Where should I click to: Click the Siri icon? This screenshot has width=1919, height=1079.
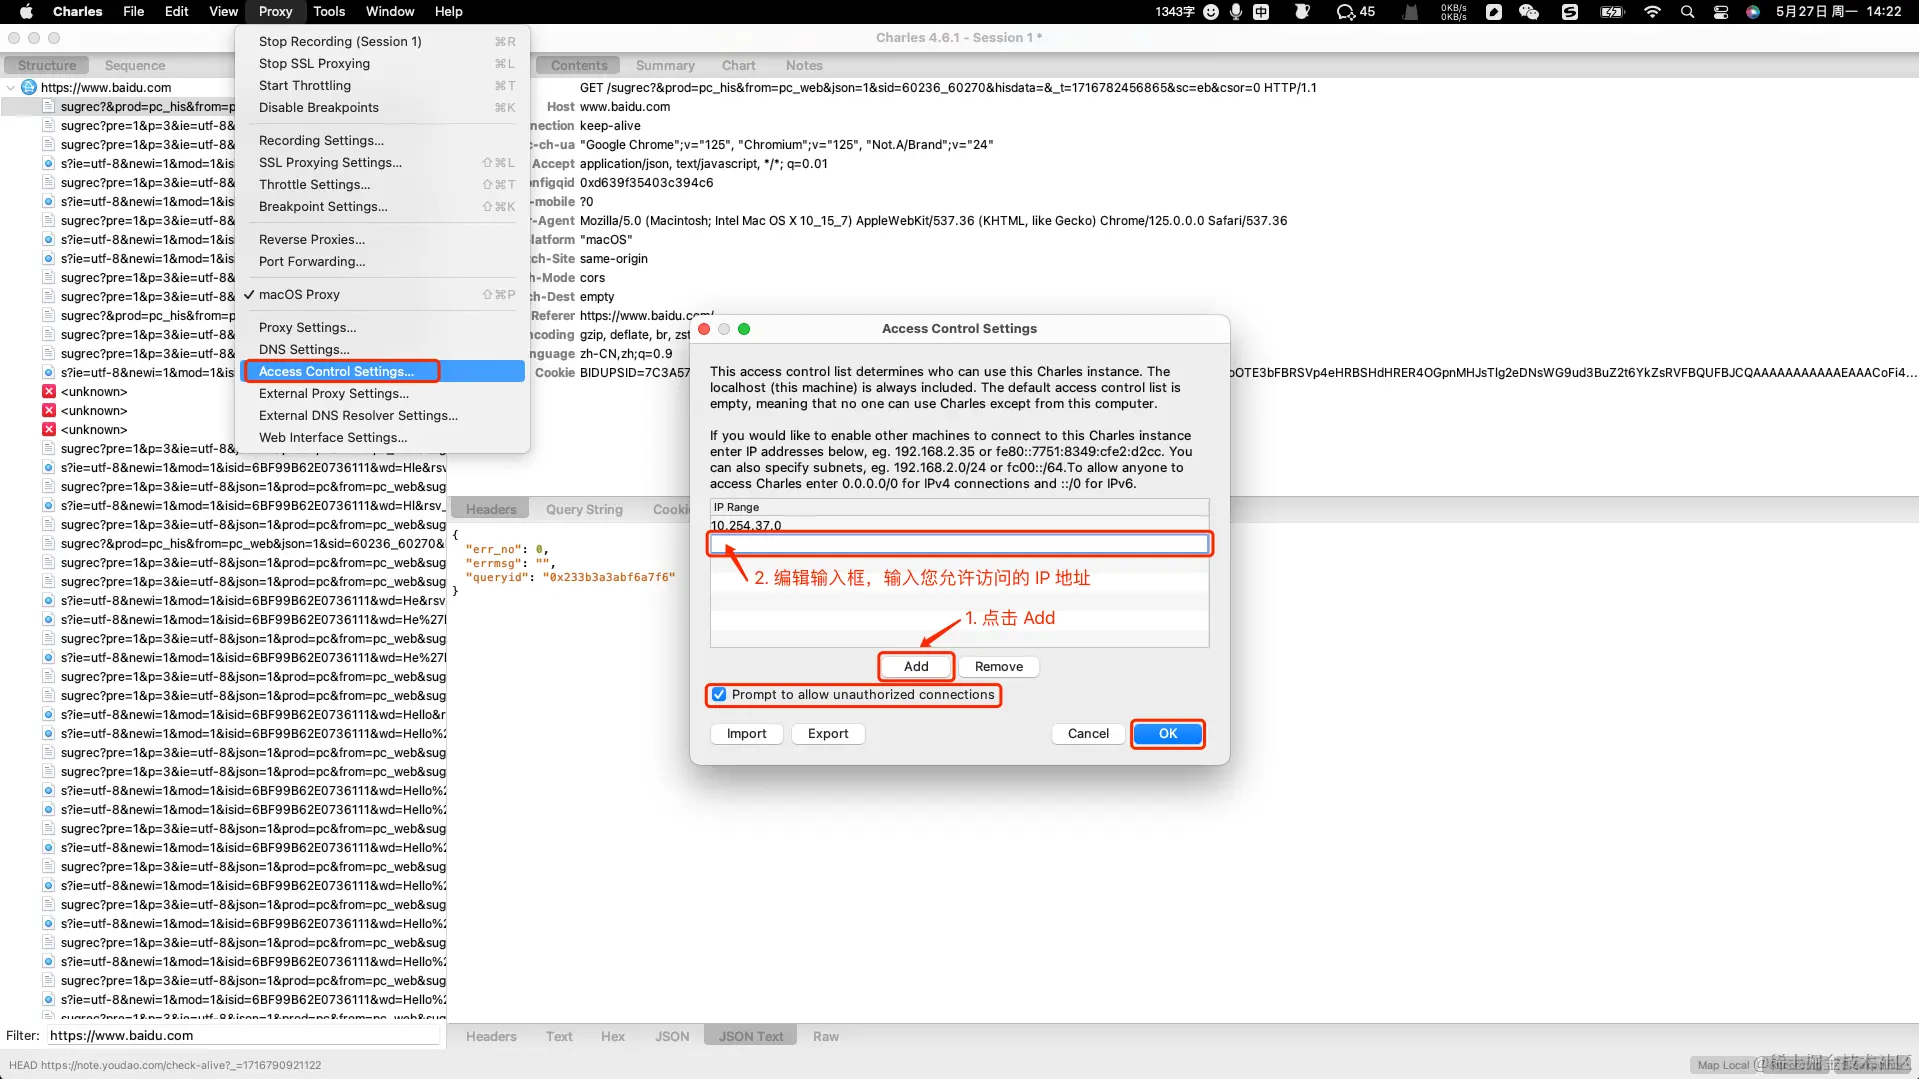click(x=1752, y=12)
